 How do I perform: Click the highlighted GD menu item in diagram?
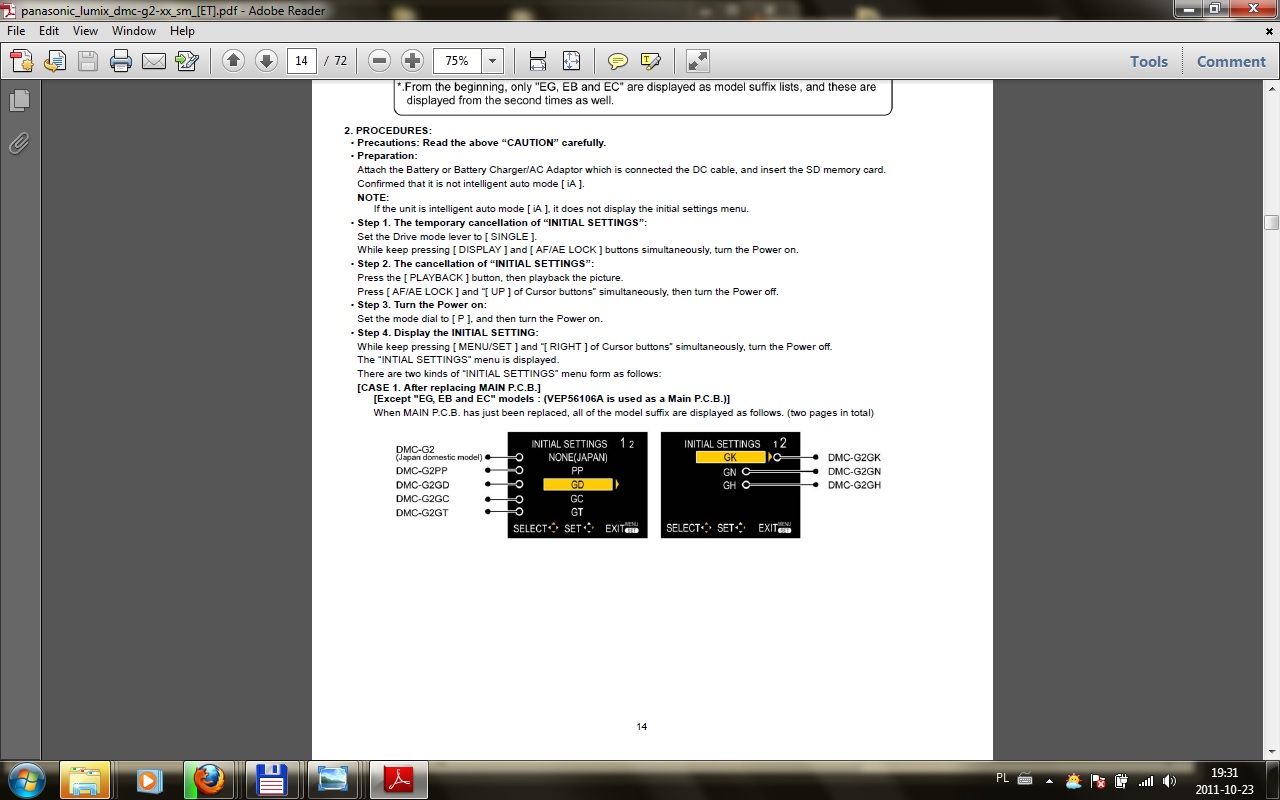578,485
